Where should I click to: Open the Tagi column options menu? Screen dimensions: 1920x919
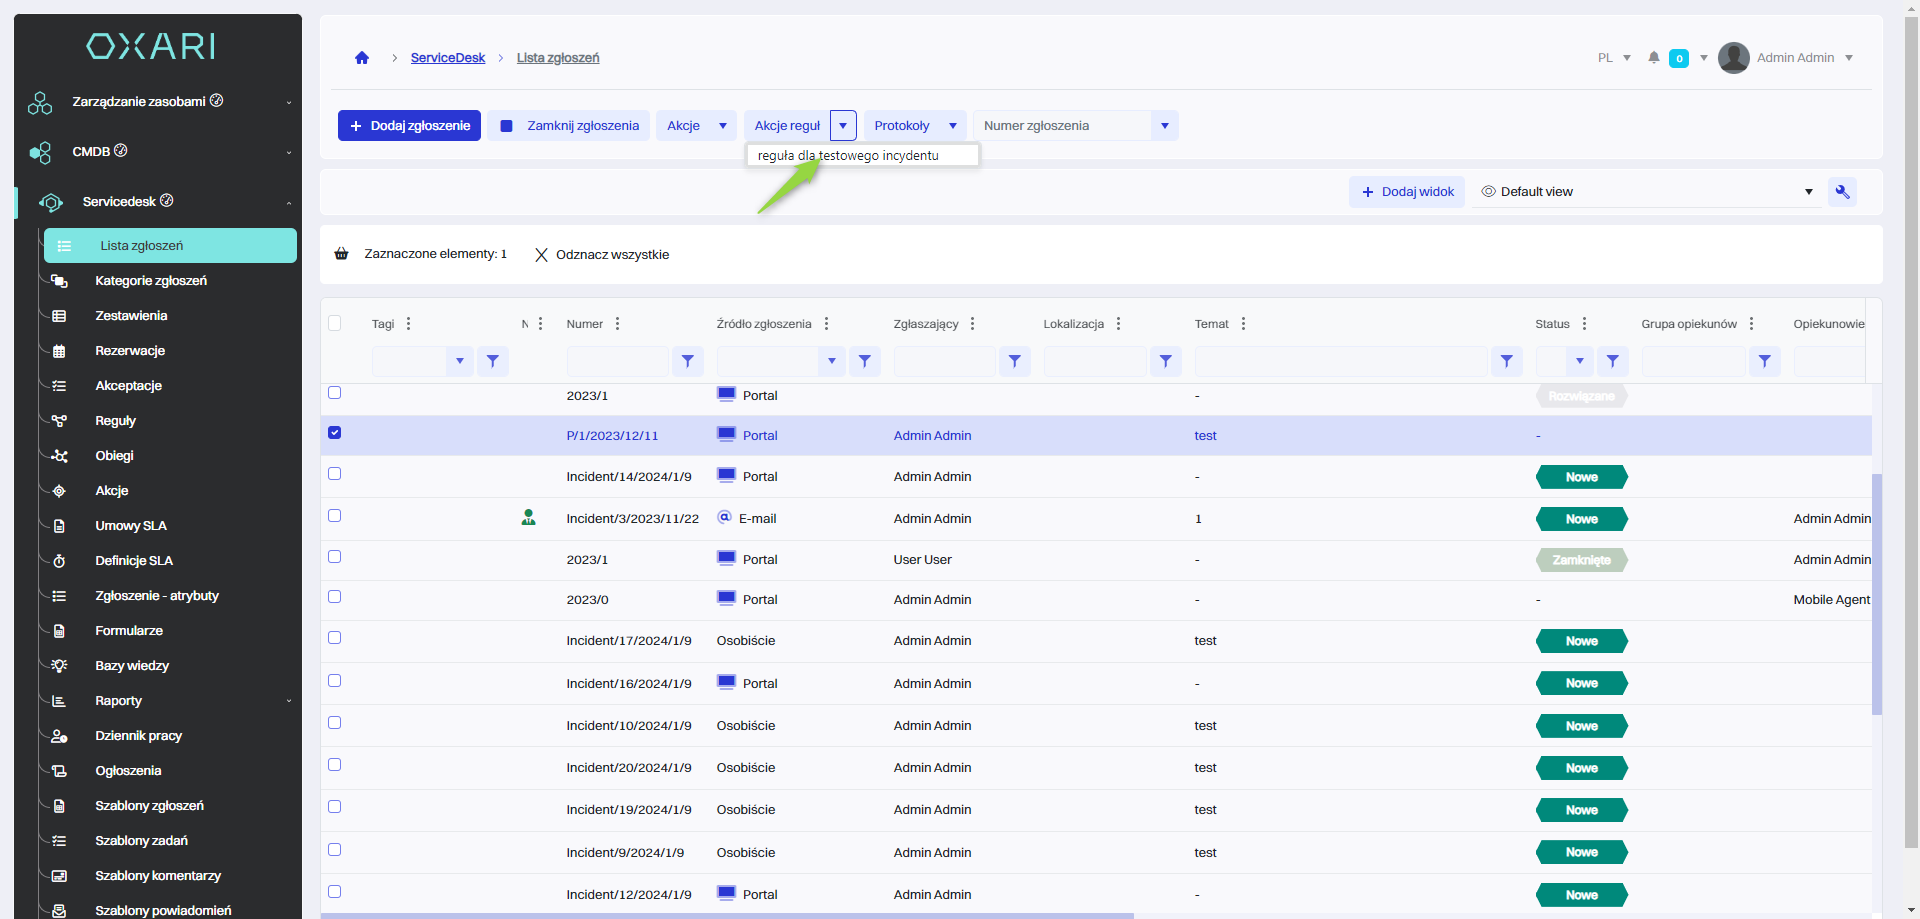409,324
